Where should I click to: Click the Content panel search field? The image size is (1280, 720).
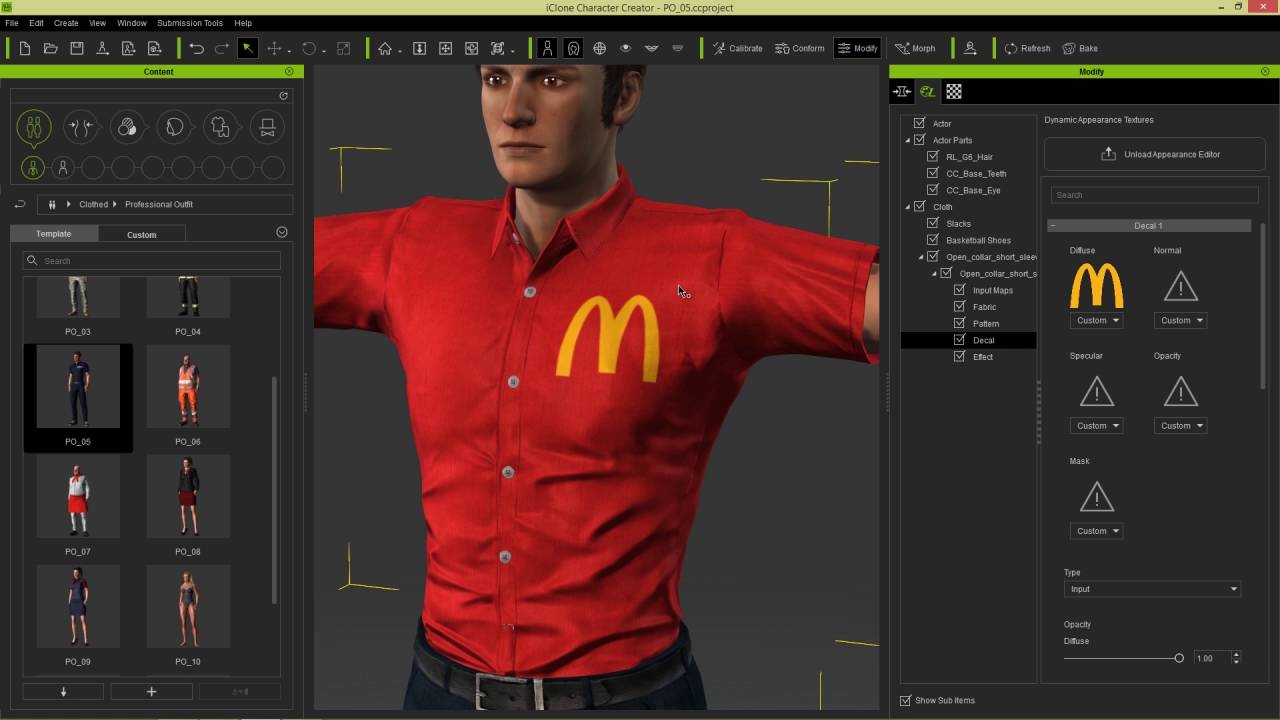(x=152, y=260)
